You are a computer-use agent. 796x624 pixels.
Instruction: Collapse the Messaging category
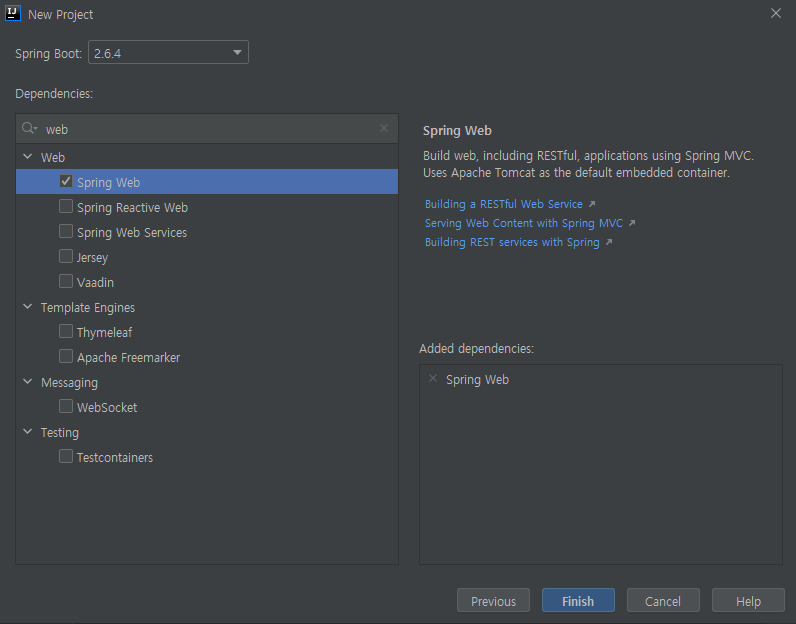[x=28, y=382]
